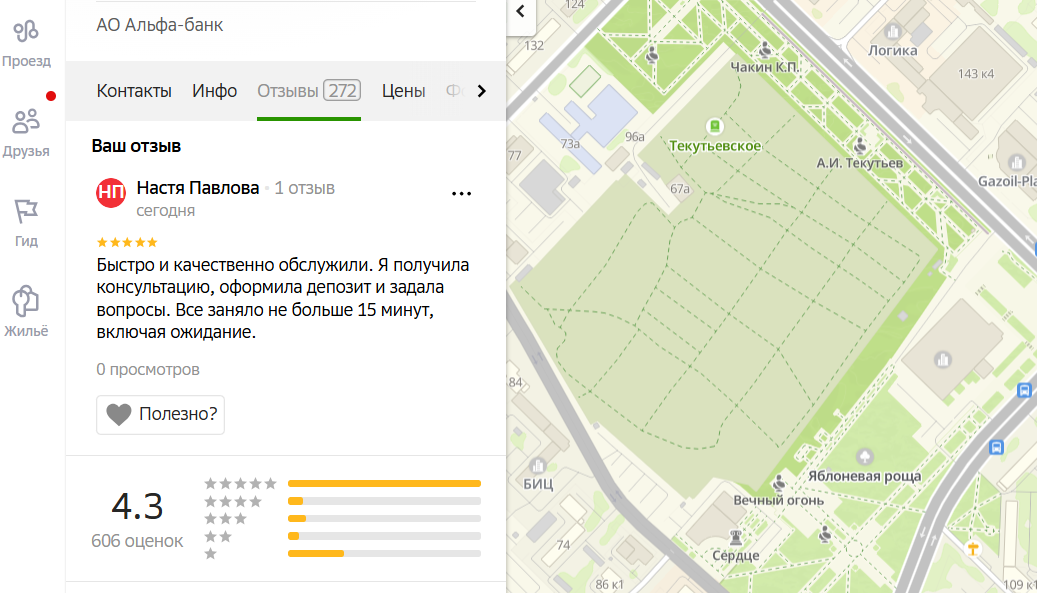
Task: Filter reviews by one-star rating bar
Action: pos(384,553)
